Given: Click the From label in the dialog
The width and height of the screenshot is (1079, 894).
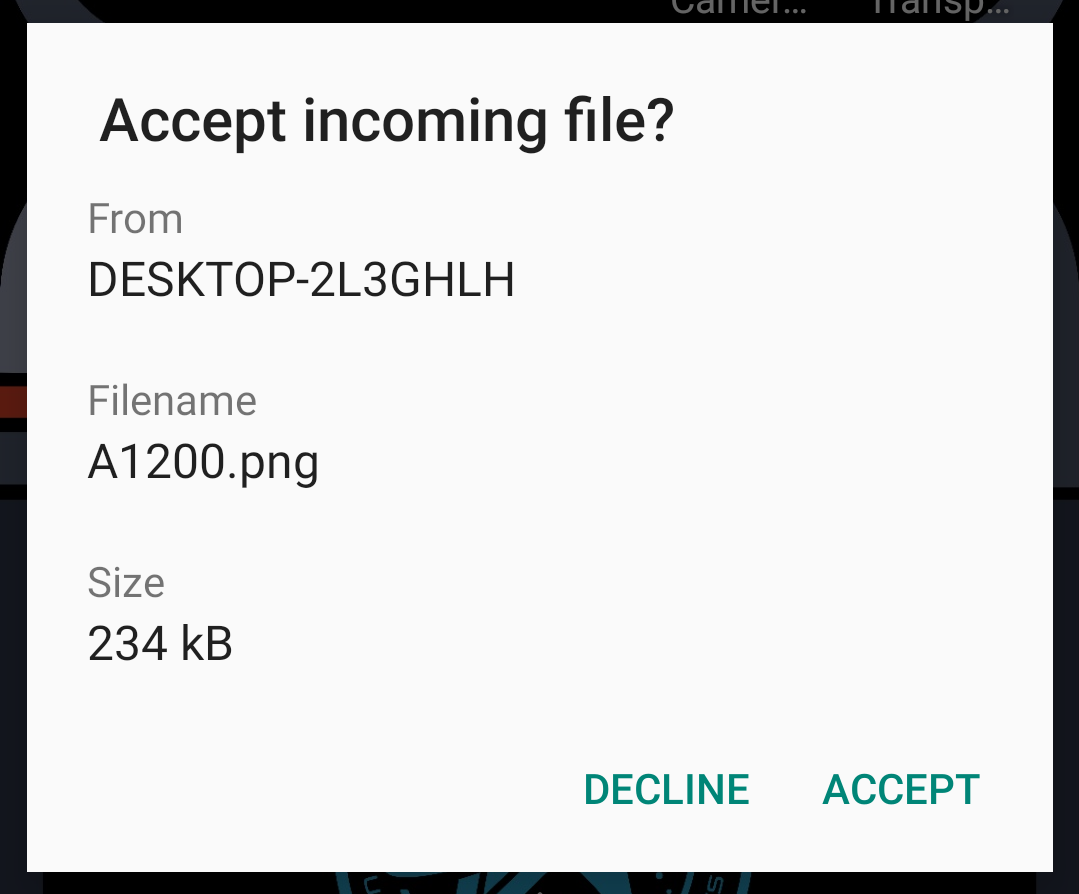Looking at the screenshot, I should click(135, 218).
